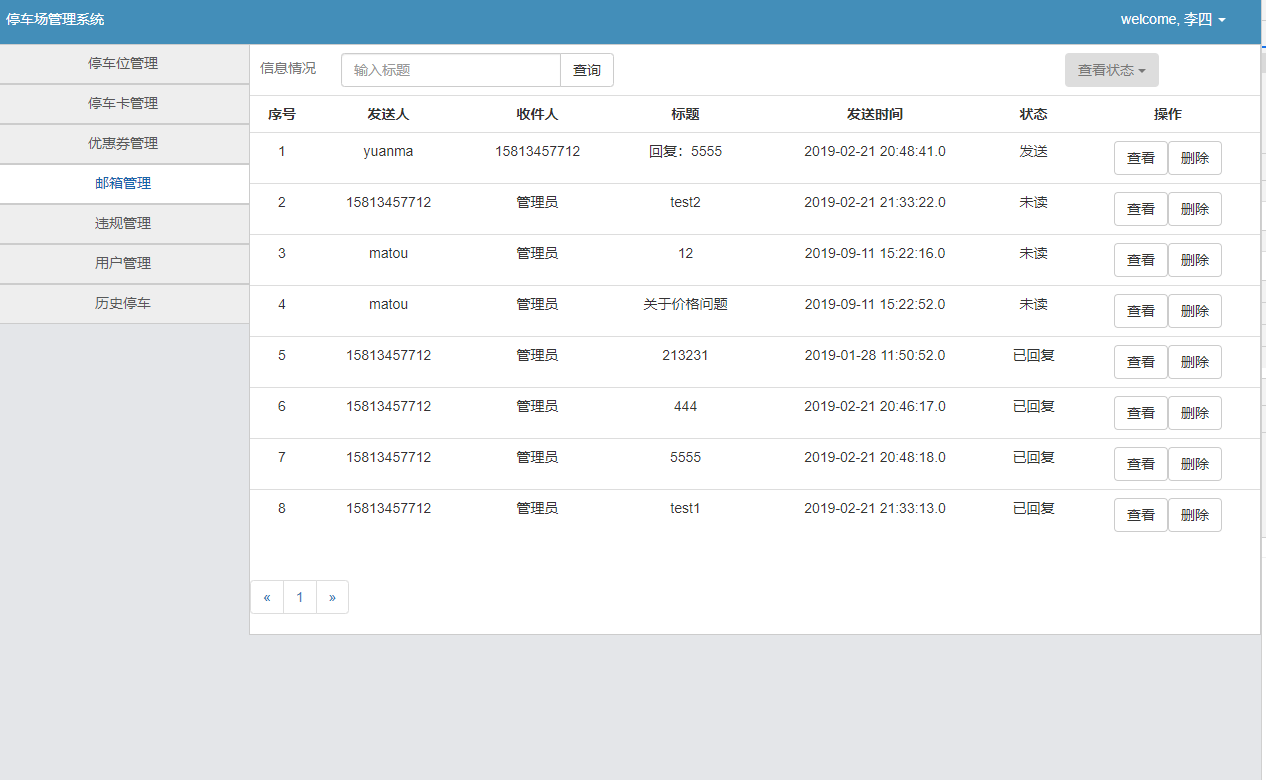This screenshot has height=780, width=1266.
Task: 查看 the message titled 关于价格问题
Action: pyautogui.click(x=1140, y=310)
